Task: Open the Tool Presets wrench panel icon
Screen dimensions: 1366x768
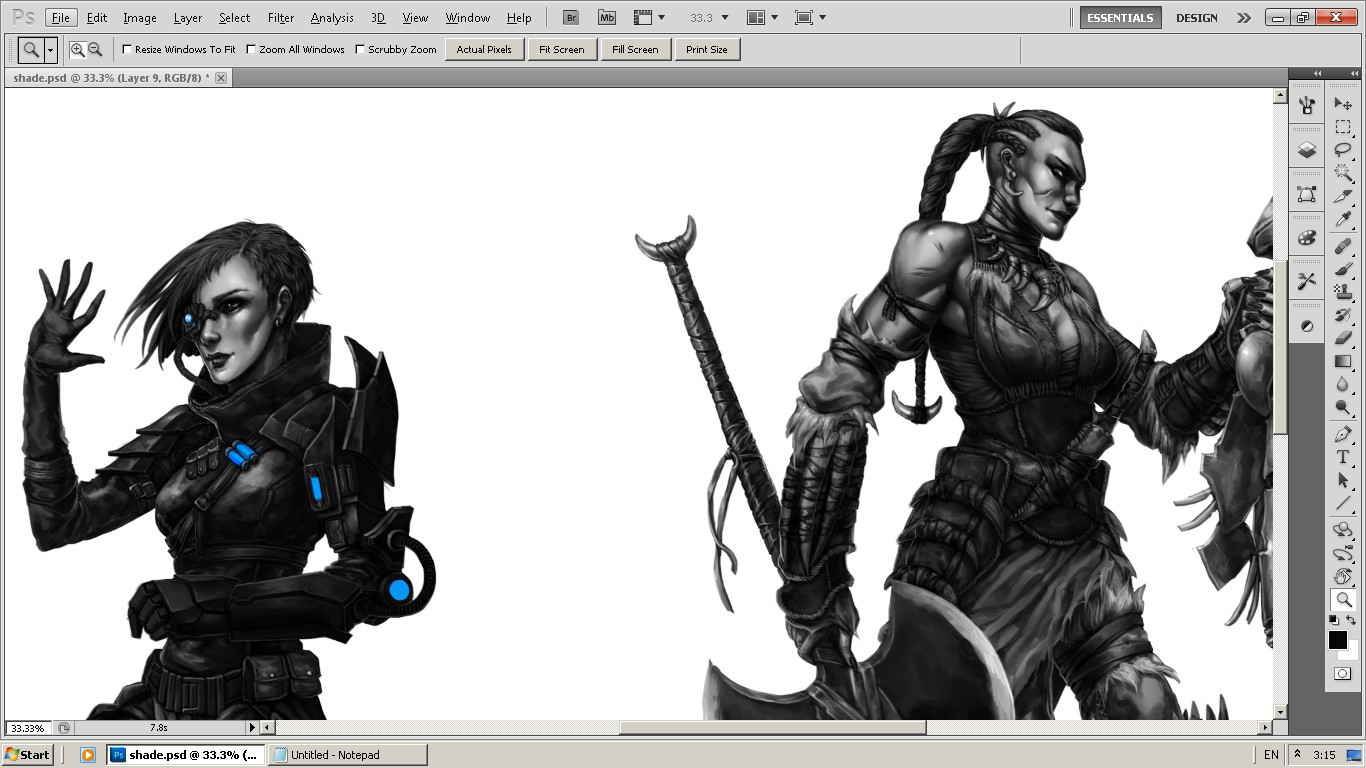Action: pos(1307,282)
